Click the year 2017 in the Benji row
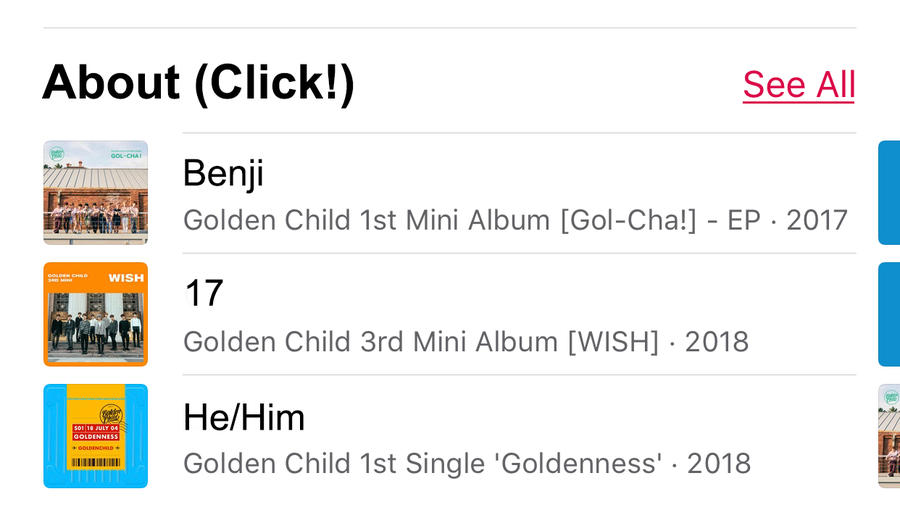The image size is (900, 523). pyautogui.click(x=816, y=219)
